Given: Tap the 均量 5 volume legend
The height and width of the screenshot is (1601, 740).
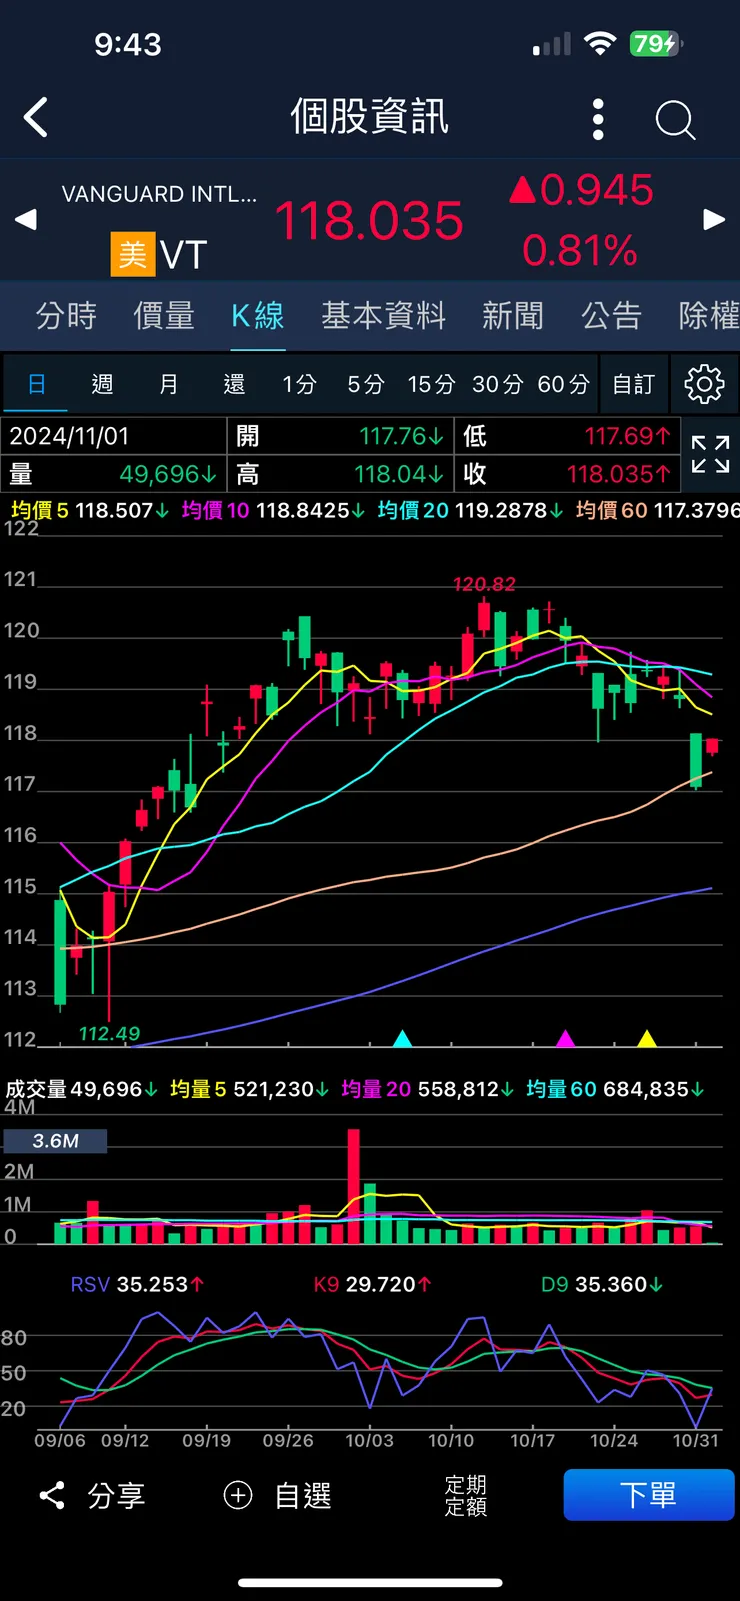Looking at the screenshot, I should 249,1089.
